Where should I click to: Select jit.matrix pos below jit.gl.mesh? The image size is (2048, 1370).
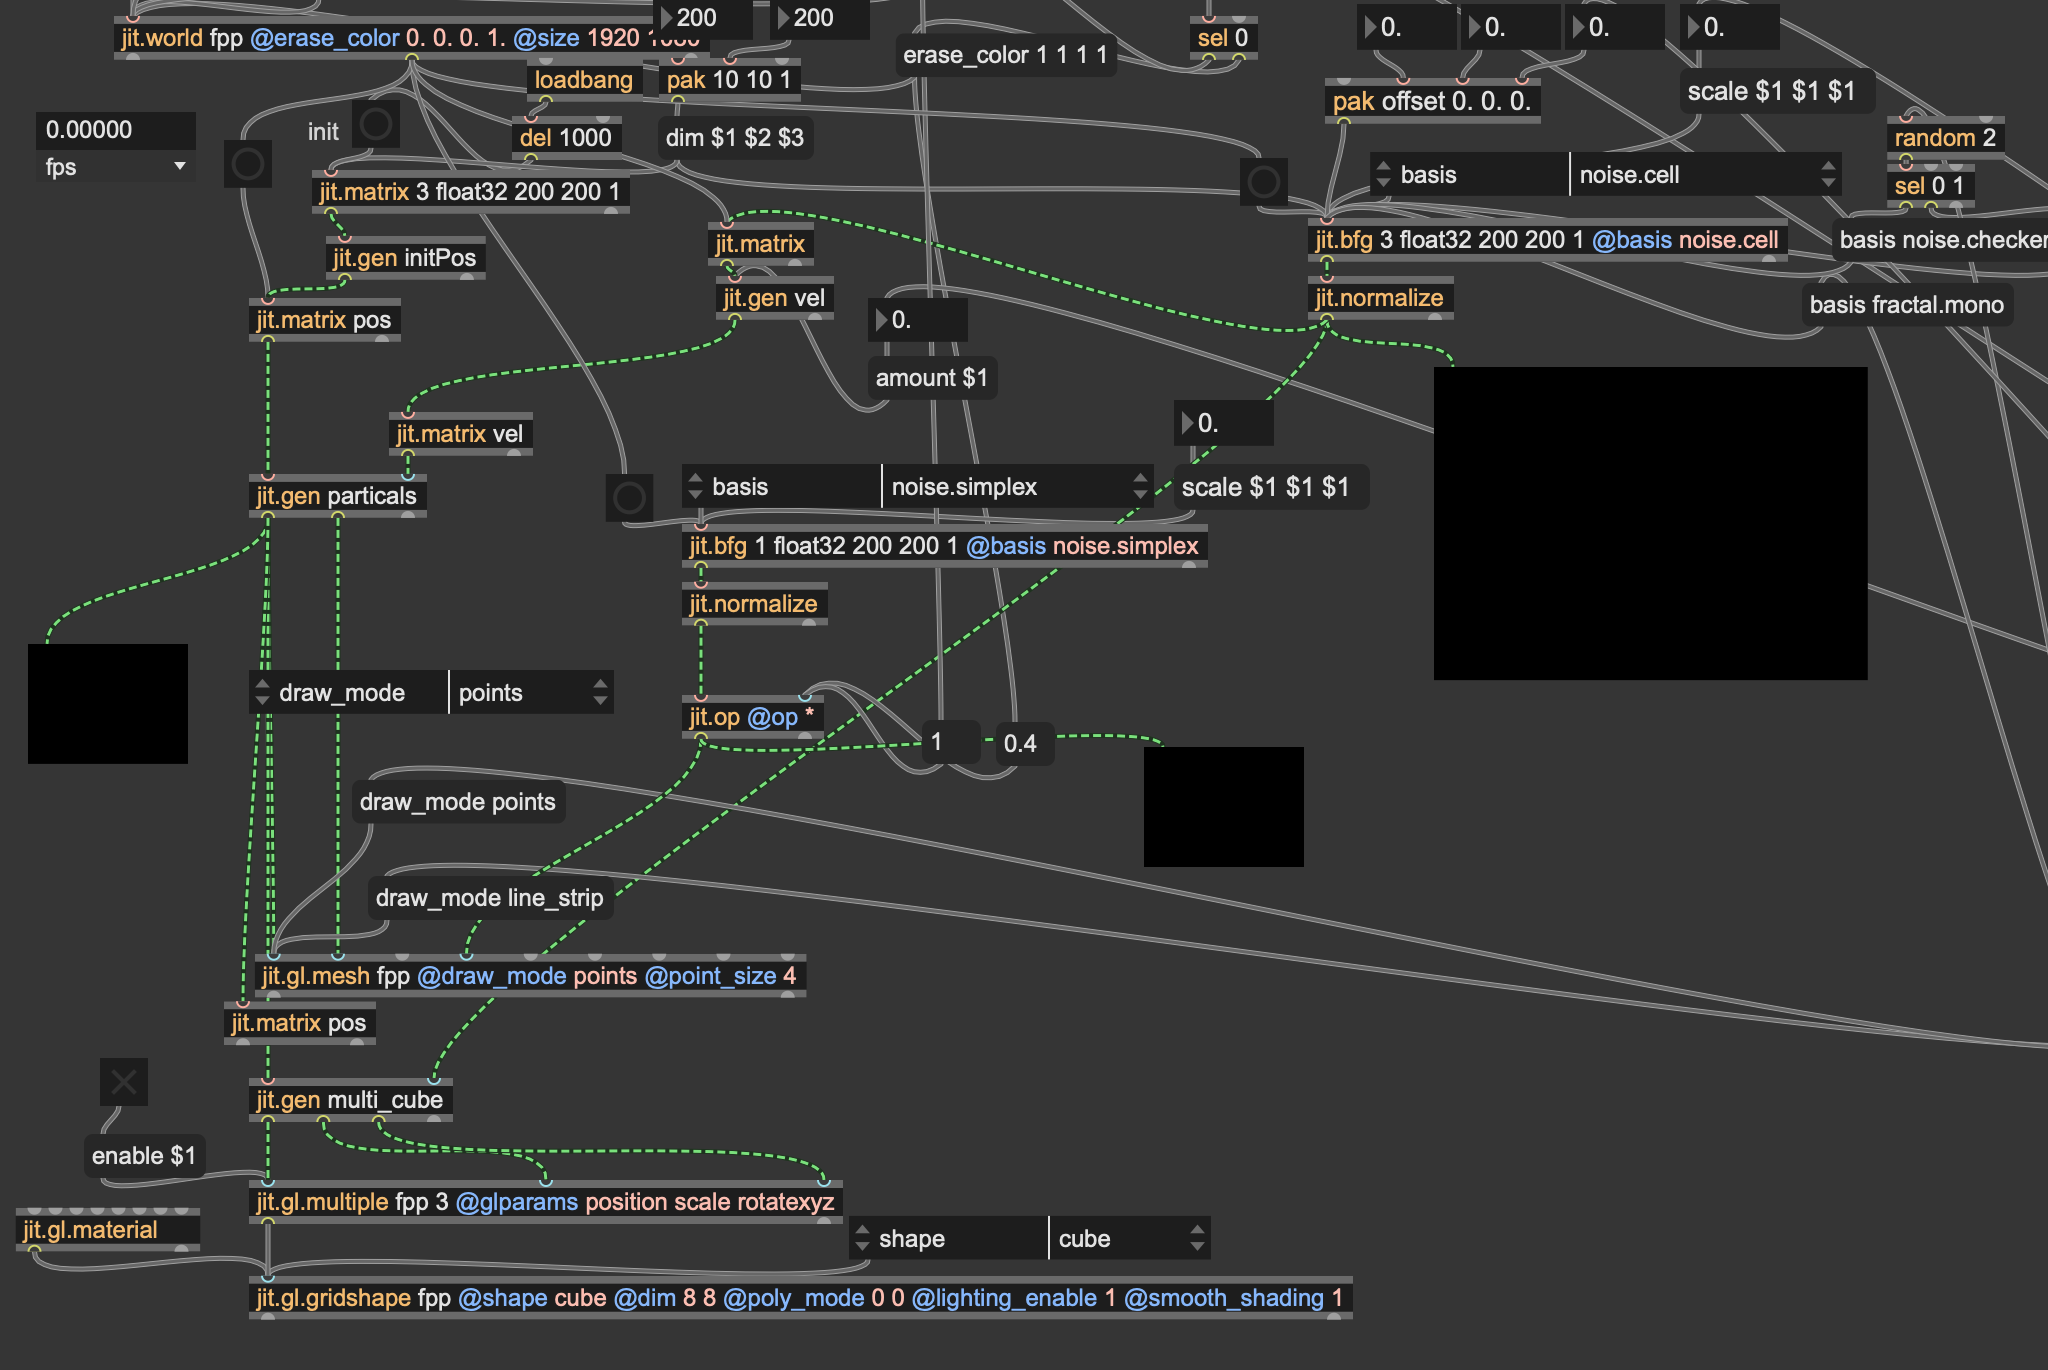[299, 1023]
